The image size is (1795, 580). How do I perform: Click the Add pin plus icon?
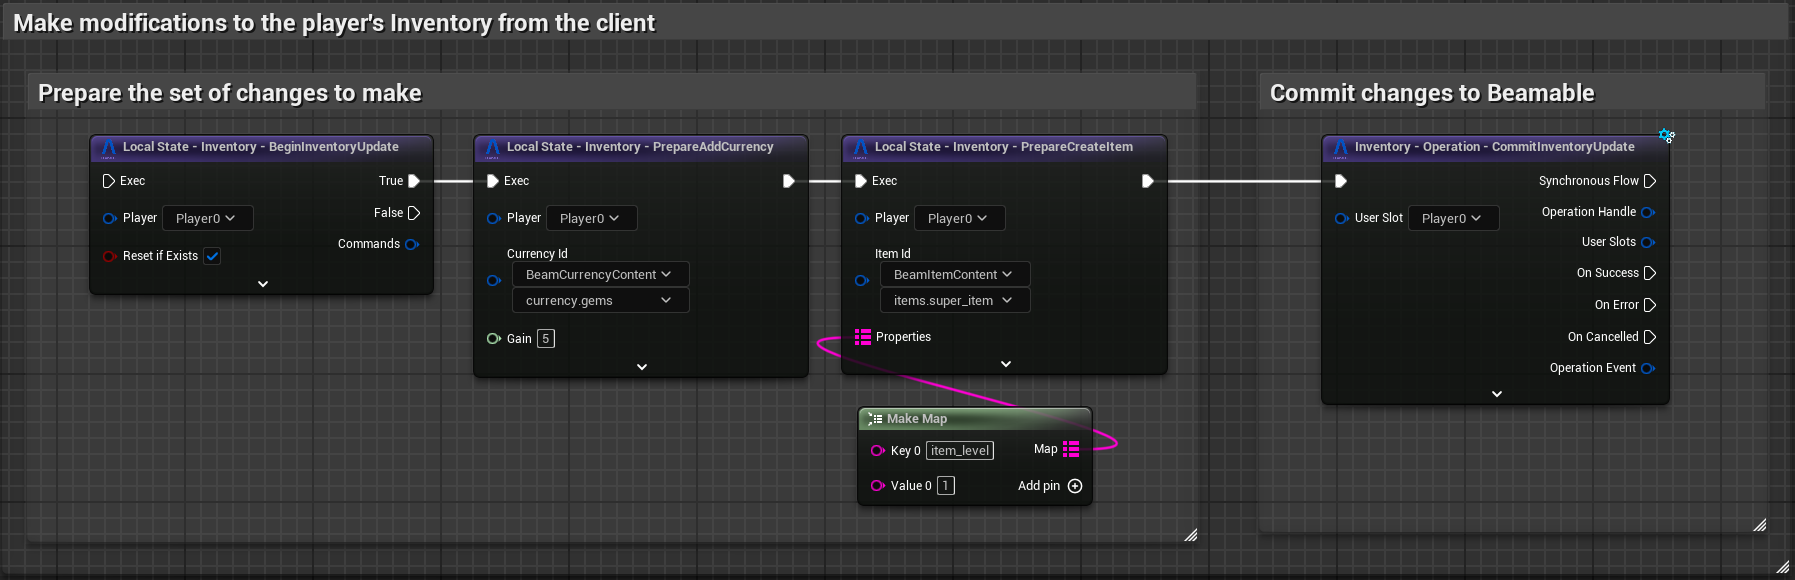[1075, 486]
